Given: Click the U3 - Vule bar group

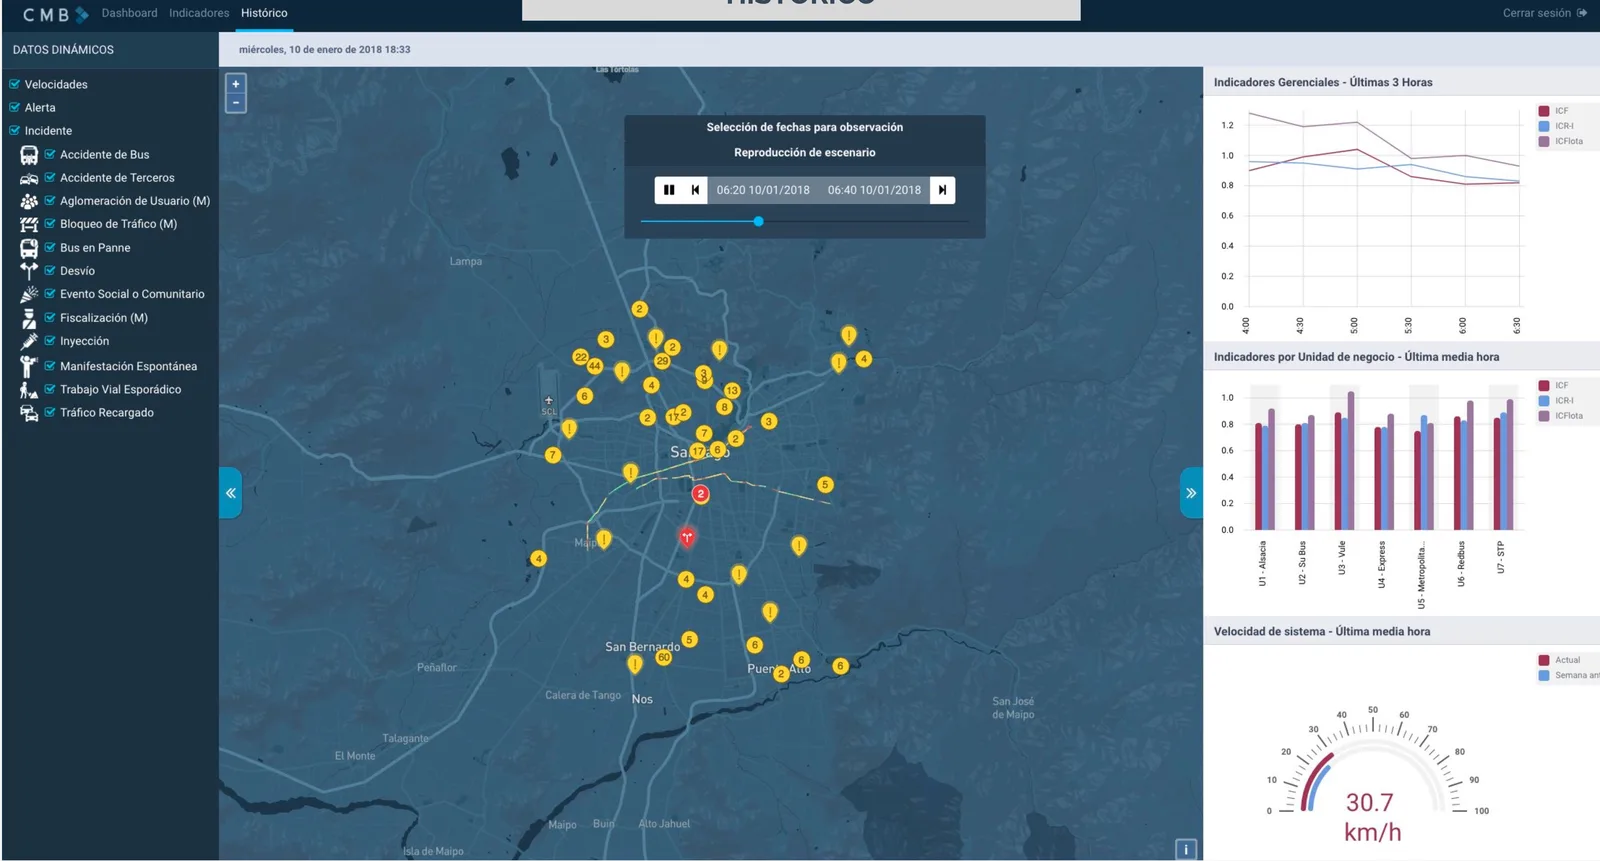Looking at the screenshot, I should 1345,460.
